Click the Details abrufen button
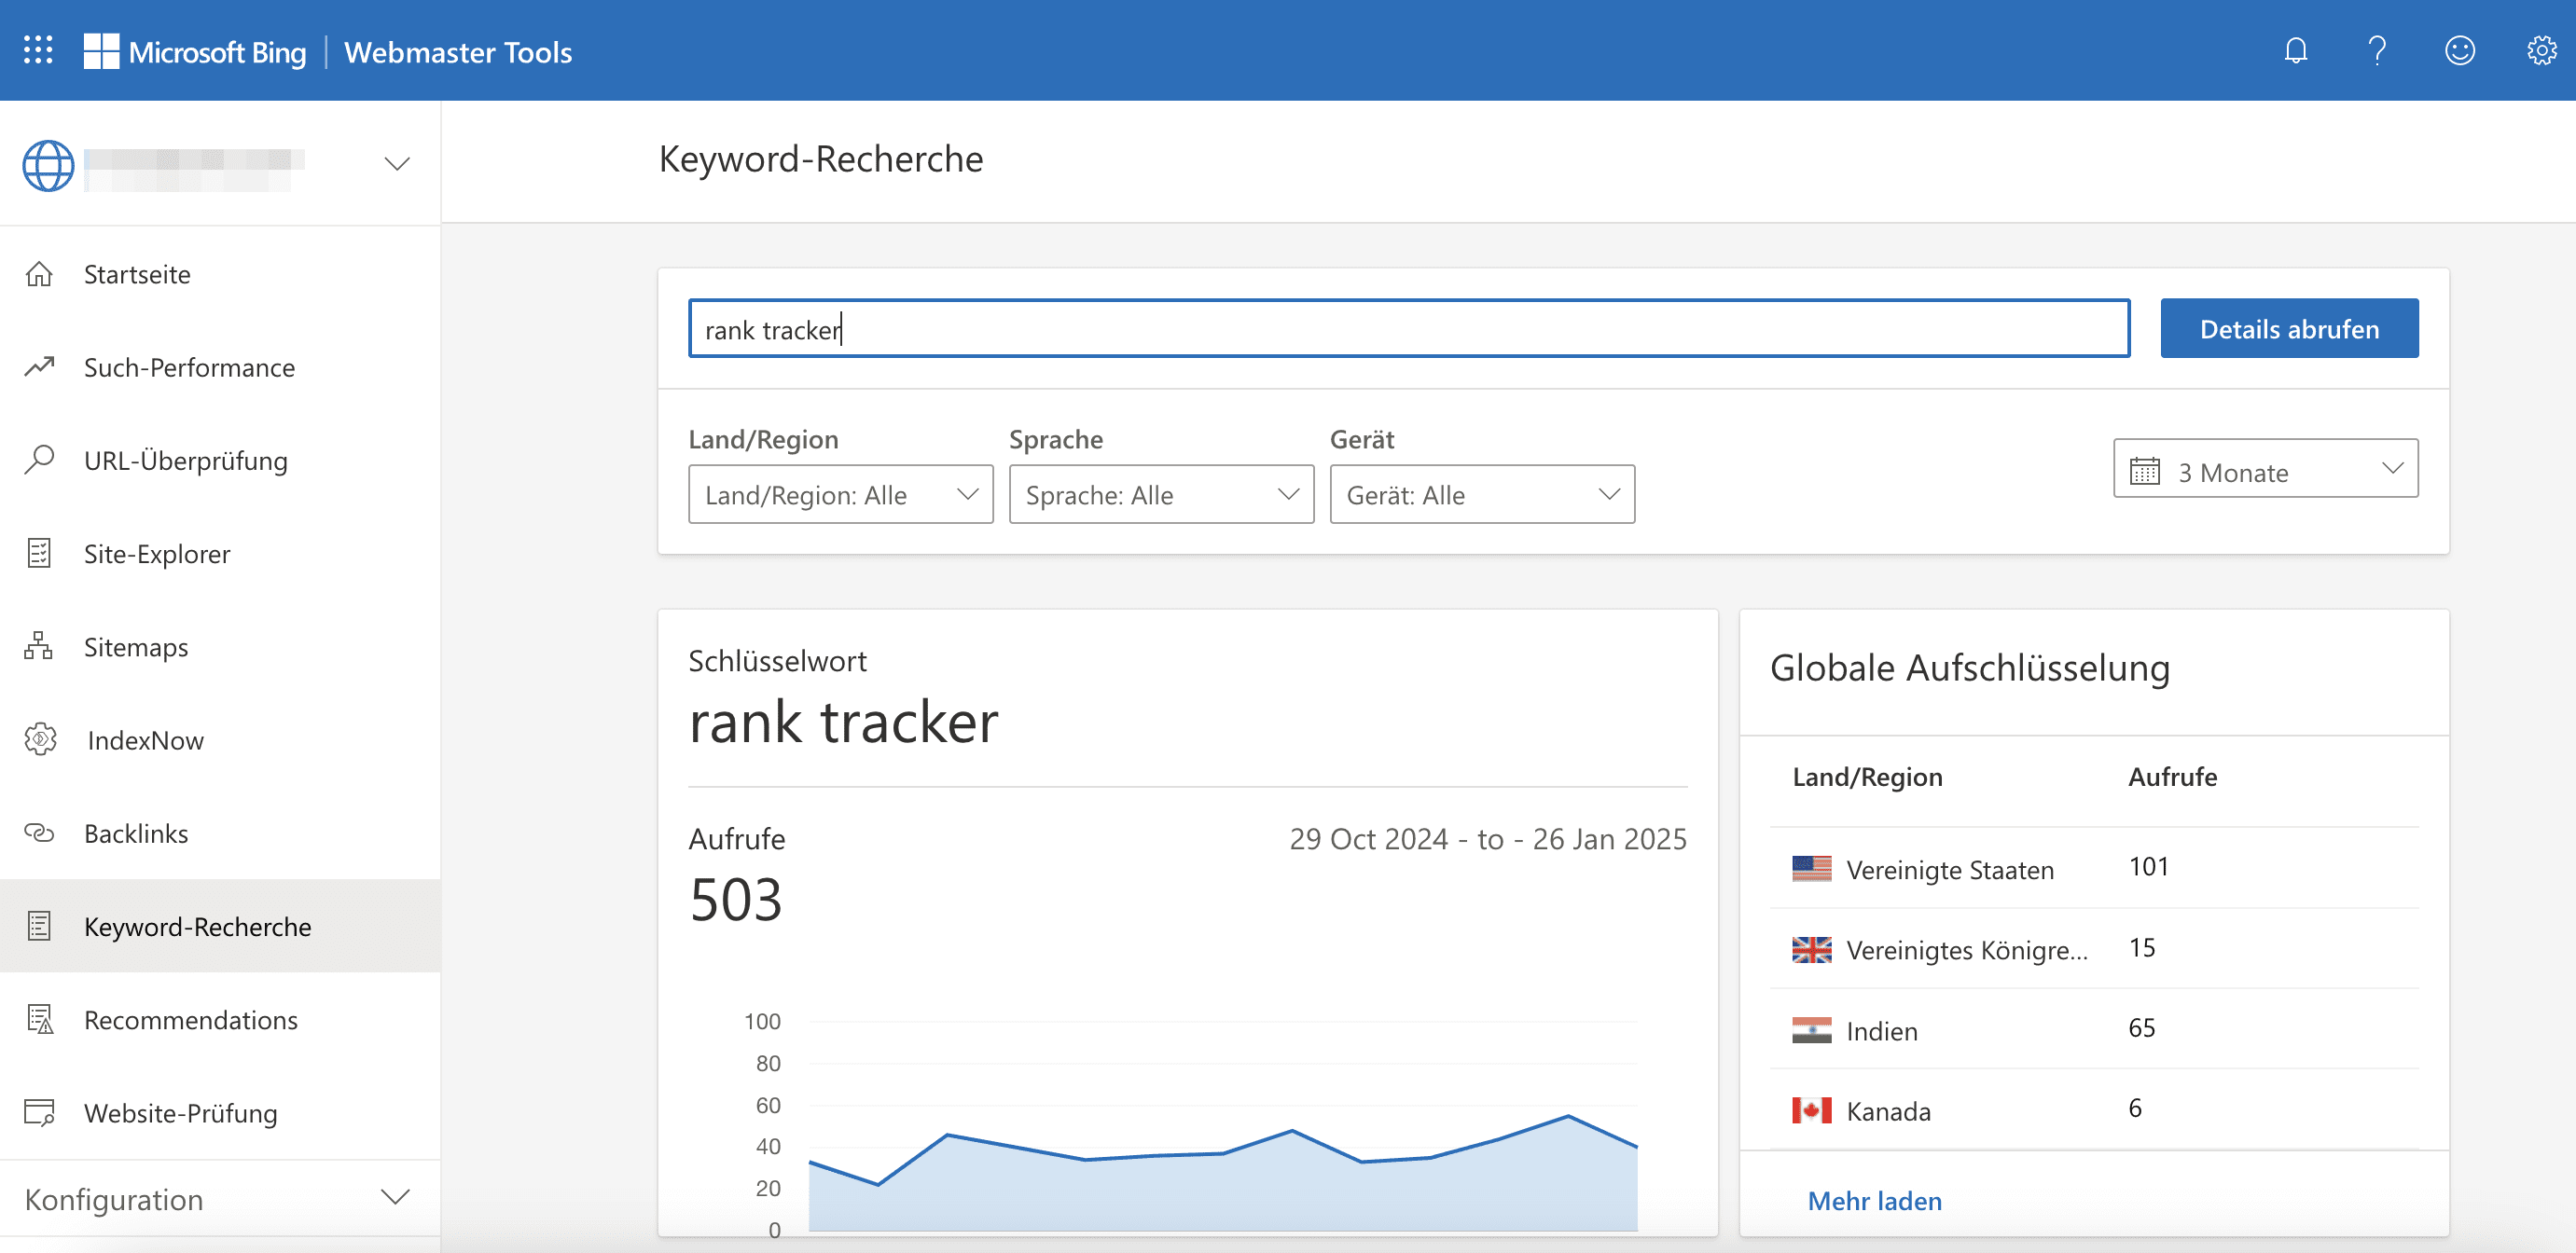The width and height of the screenshot is (2576, 1253). click(x=2289, y=328)
